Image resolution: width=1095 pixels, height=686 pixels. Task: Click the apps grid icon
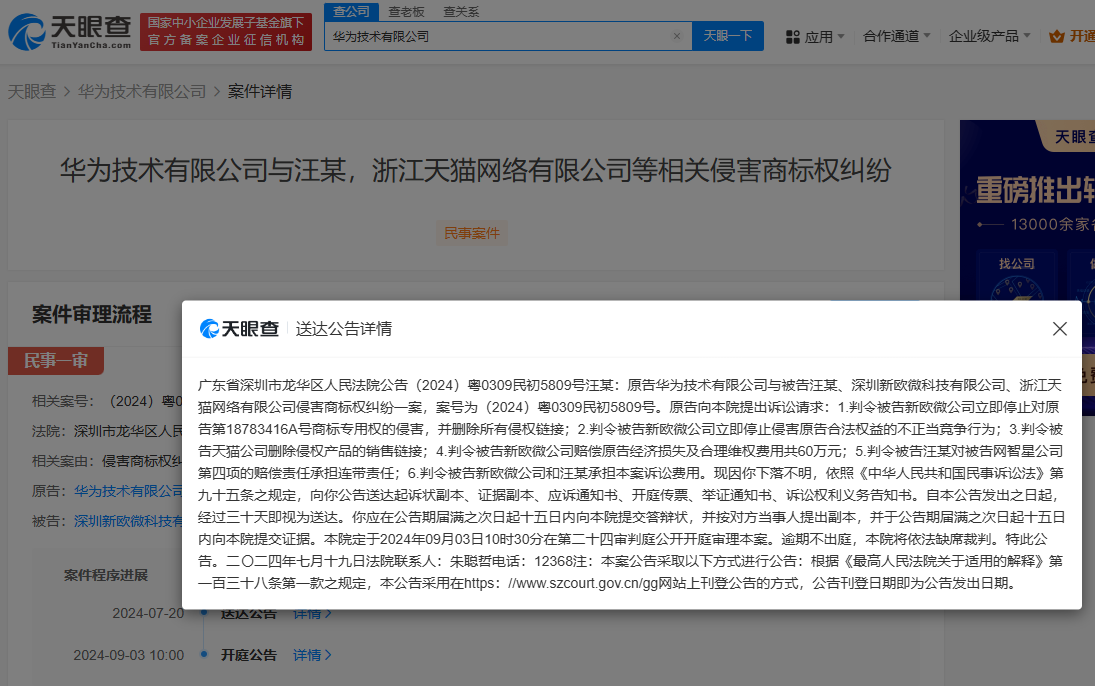point(793,37)
